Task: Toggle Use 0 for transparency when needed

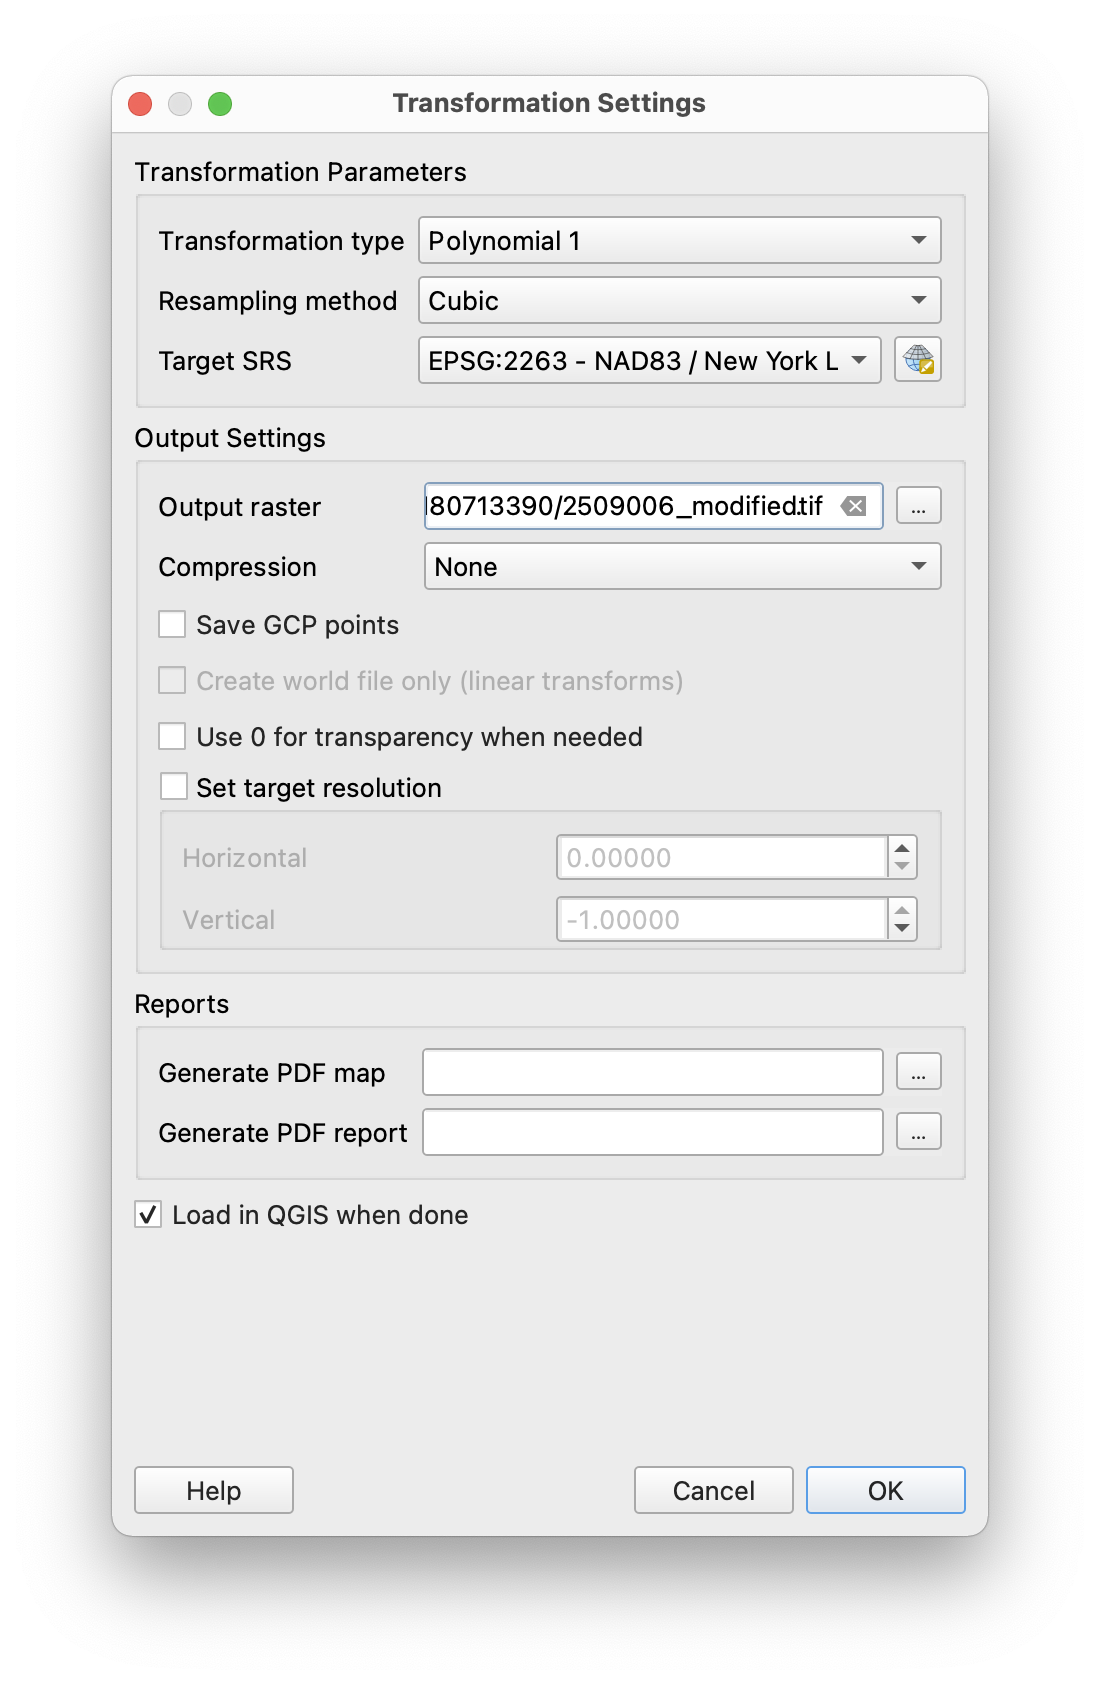Action: pyautogui.click(x=173, y=737)
